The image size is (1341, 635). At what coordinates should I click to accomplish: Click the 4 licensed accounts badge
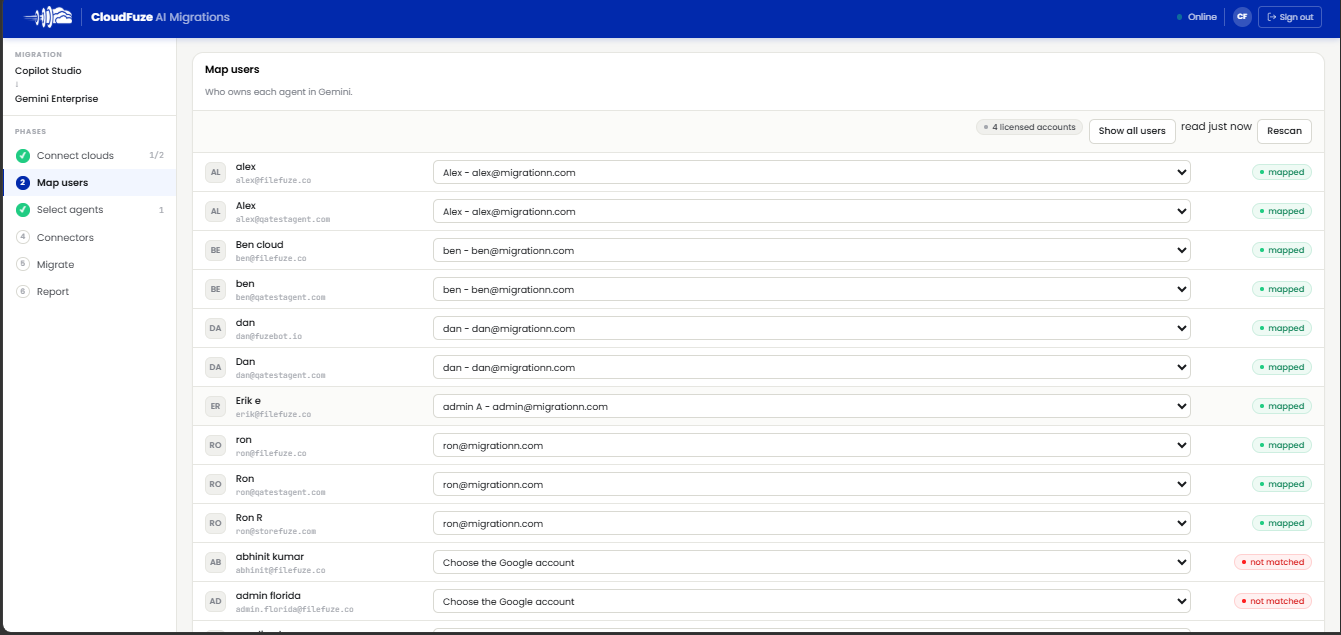pyautogui.click(x=1029, y=128)
